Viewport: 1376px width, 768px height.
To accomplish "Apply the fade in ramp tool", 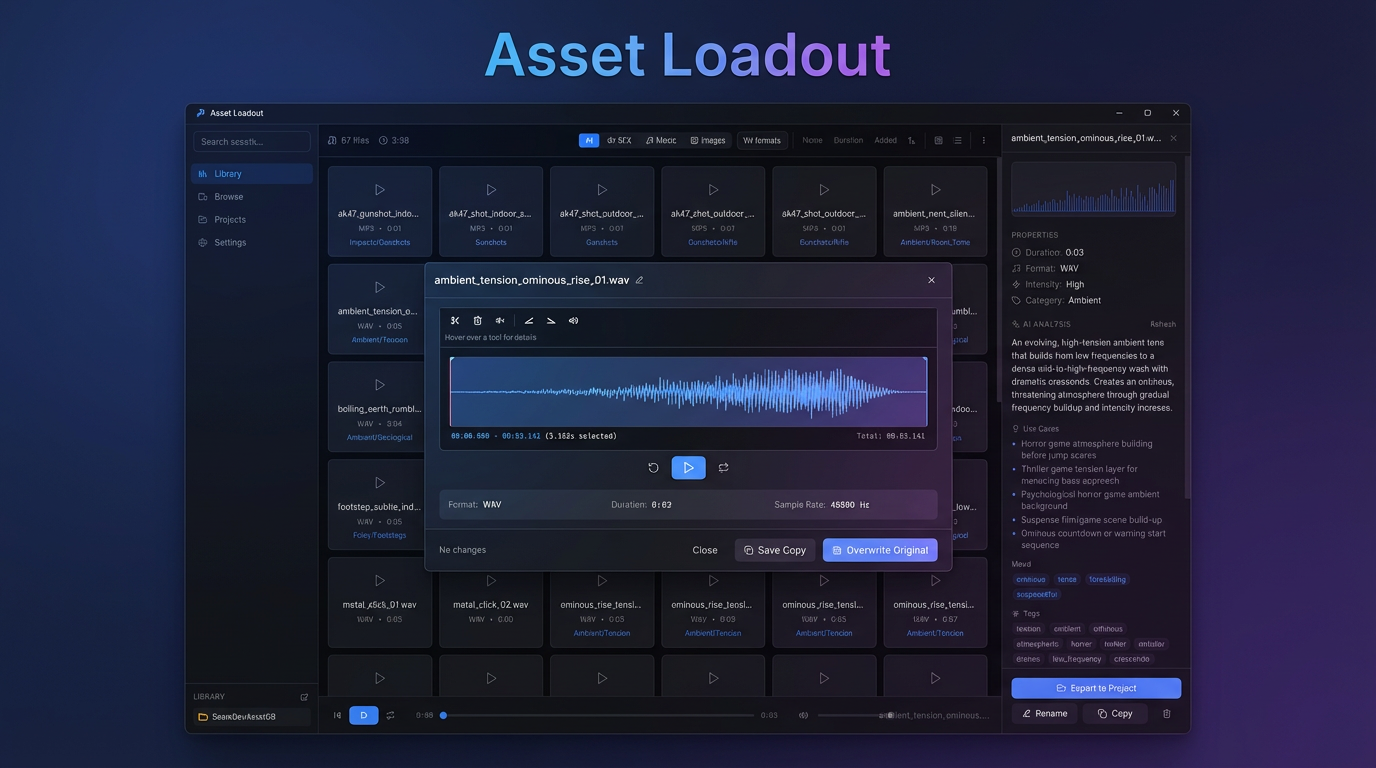I will click(529, 321).
